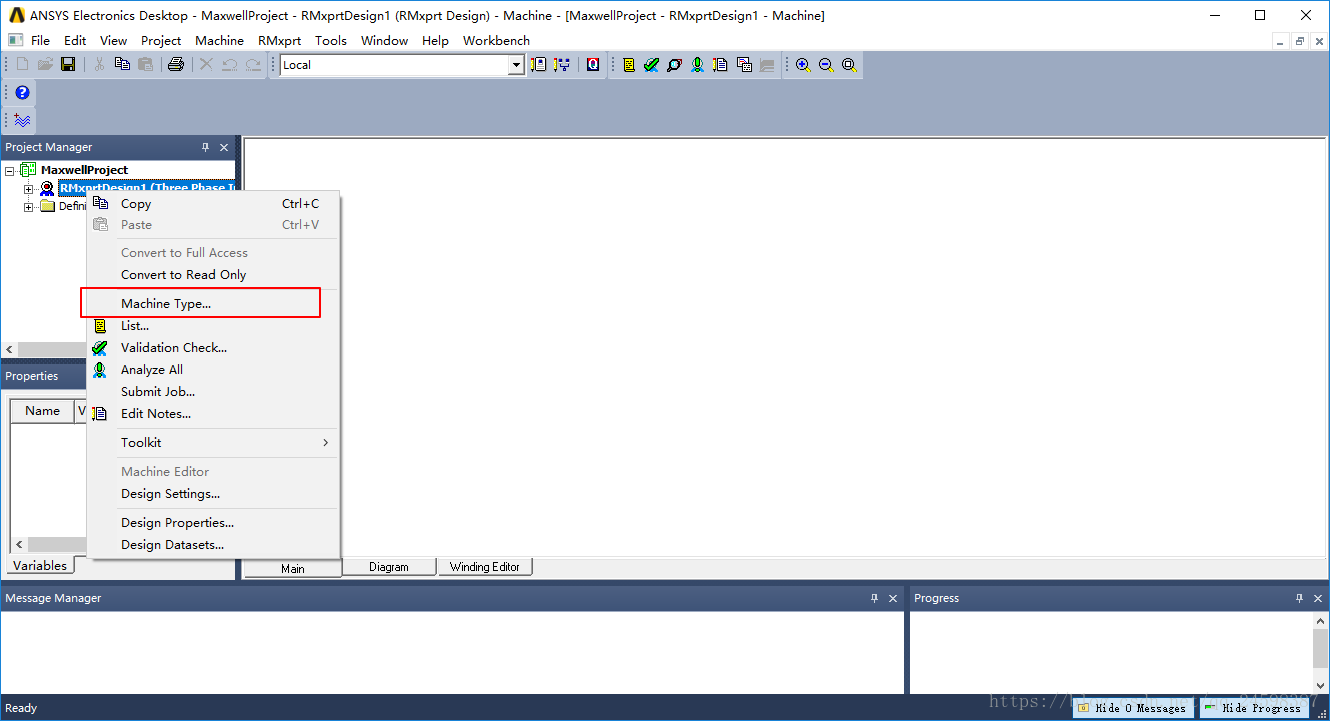Image resolution: width=1330 pixels, height=721 pixels.
Task: Click Progress panel scrollbar down arrow
Action: [1321, 685]
